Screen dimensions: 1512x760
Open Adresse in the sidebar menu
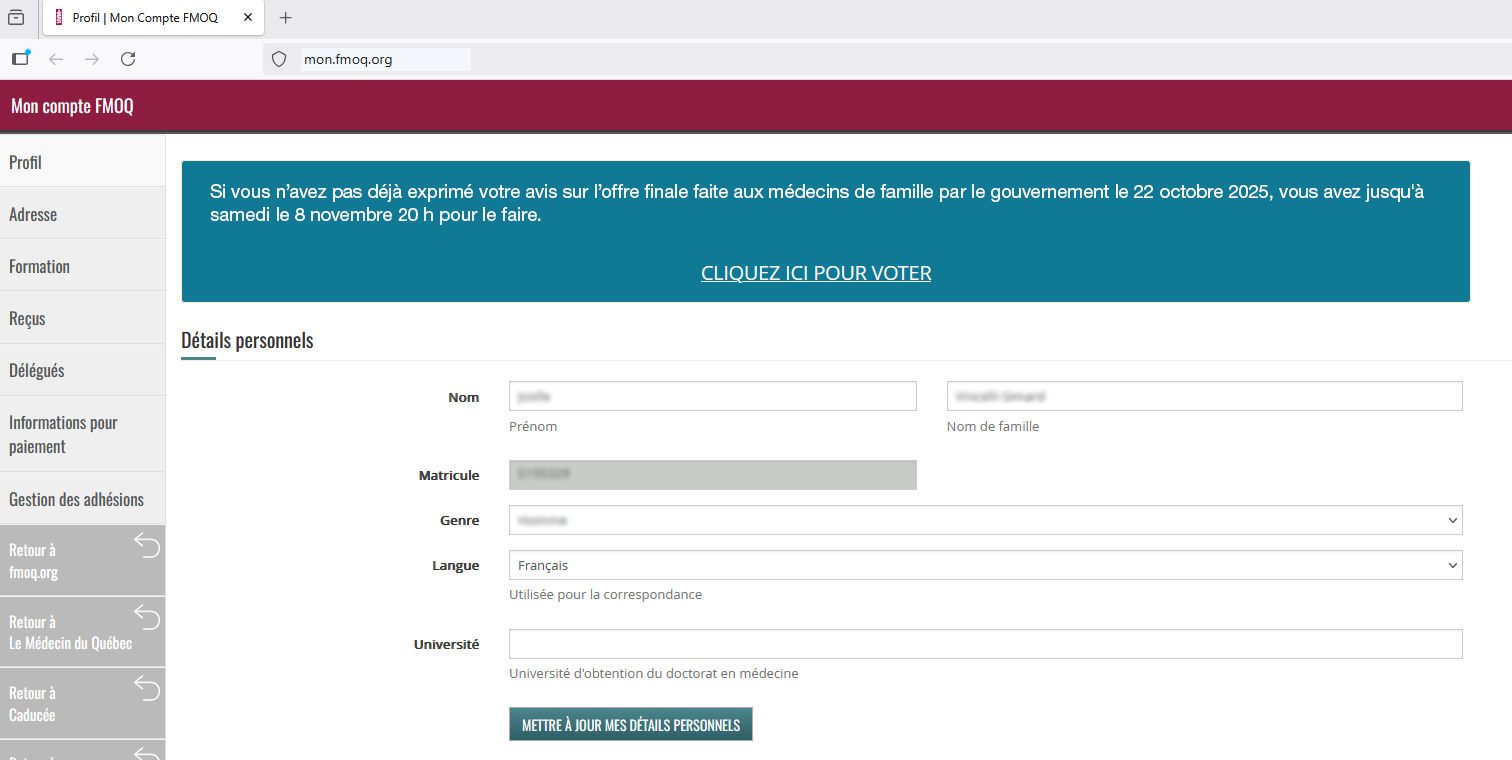(33, 214)
